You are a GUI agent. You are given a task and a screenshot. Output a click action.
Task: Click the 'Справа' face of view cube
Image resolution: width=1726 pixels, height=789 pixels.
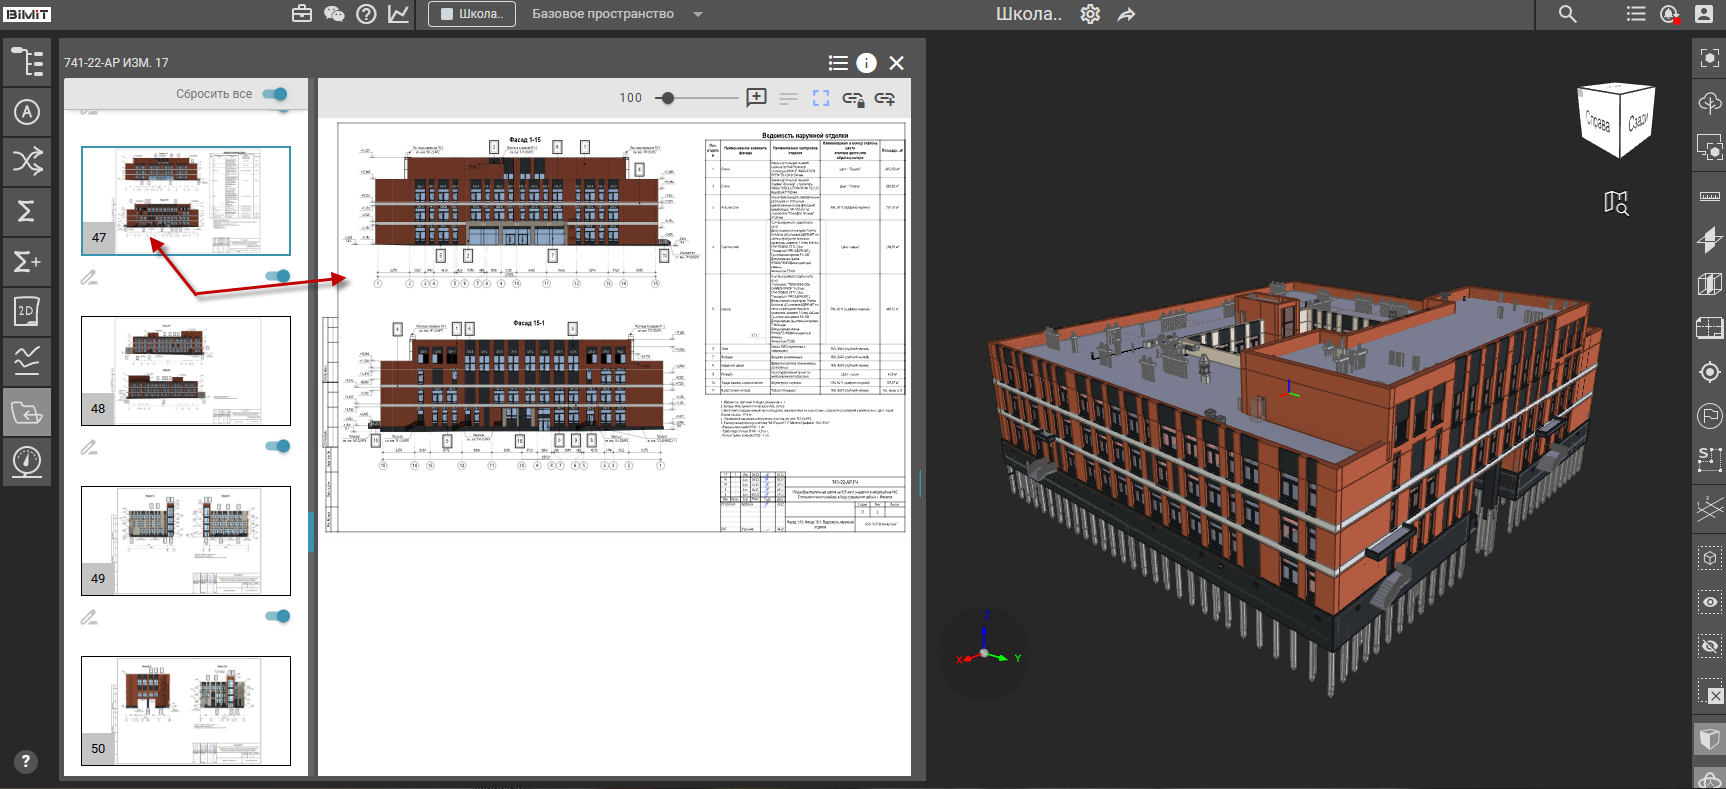[1598, 123]
